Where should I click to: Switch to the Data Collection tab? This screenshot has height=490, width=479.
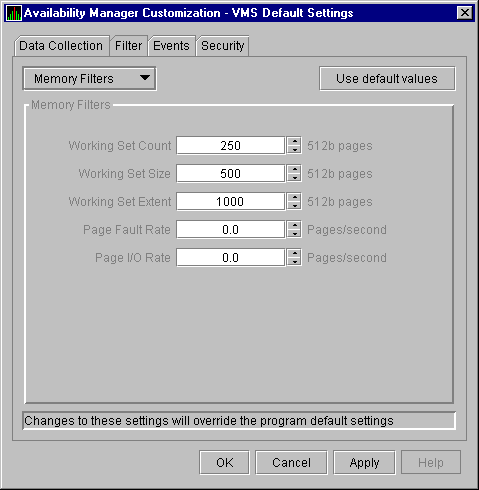(61, 46)
